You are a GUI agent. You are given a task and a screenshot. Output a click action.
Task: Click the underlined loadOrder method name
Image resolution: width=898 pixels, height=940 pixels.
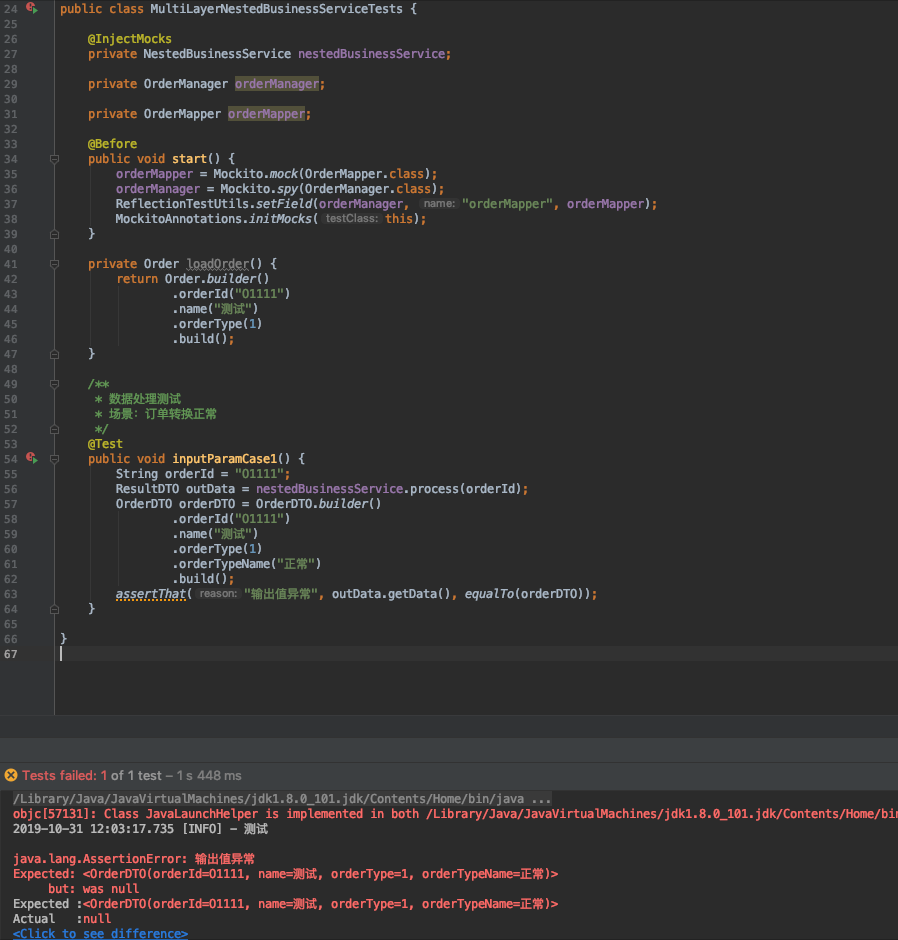(x=217, y=264)
